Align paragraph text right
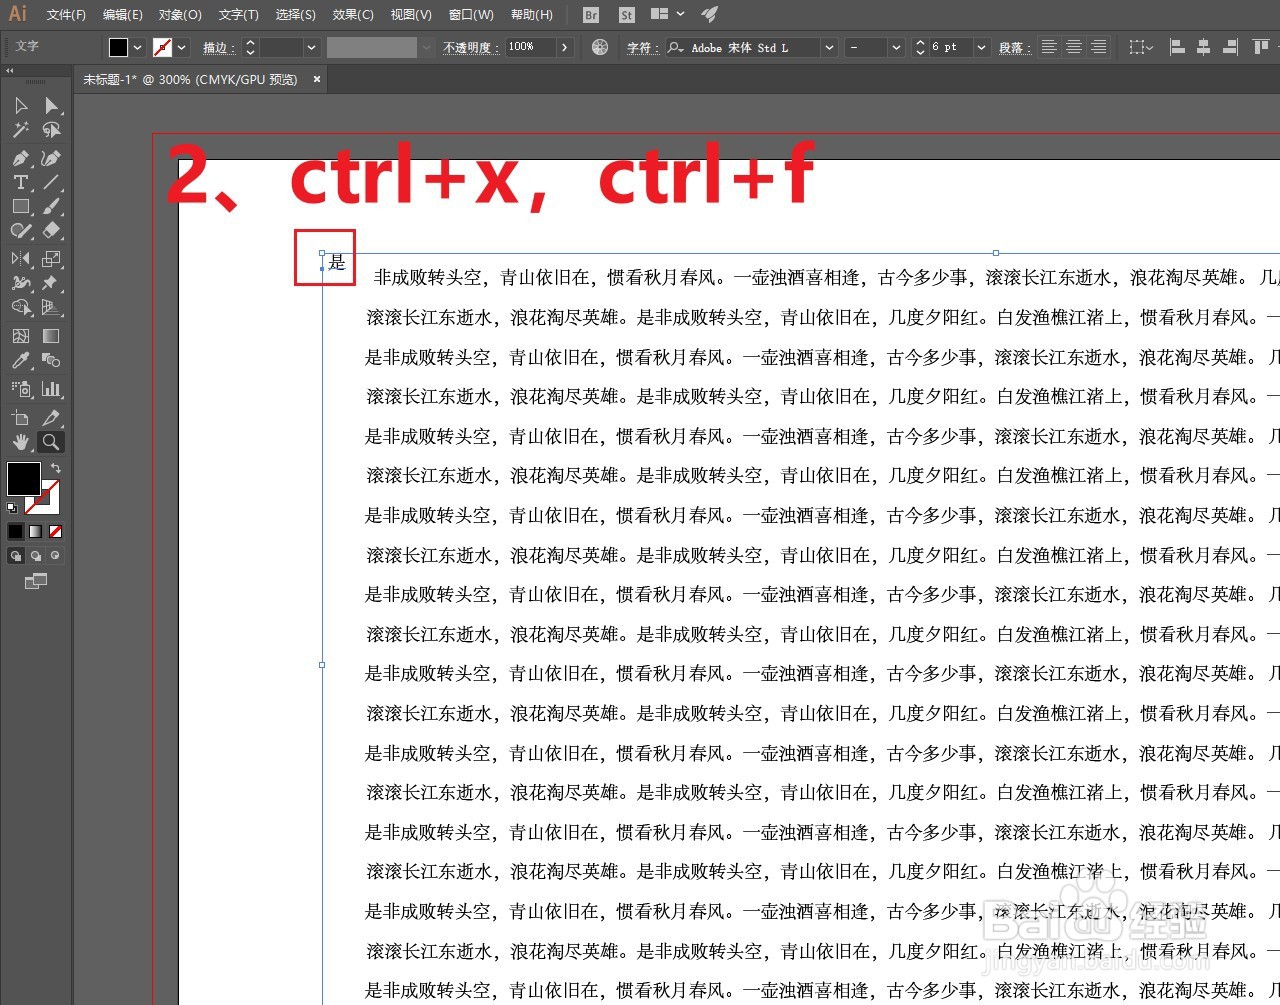The height and width of the screenshot is (1005, 1280). point(1099,47)
